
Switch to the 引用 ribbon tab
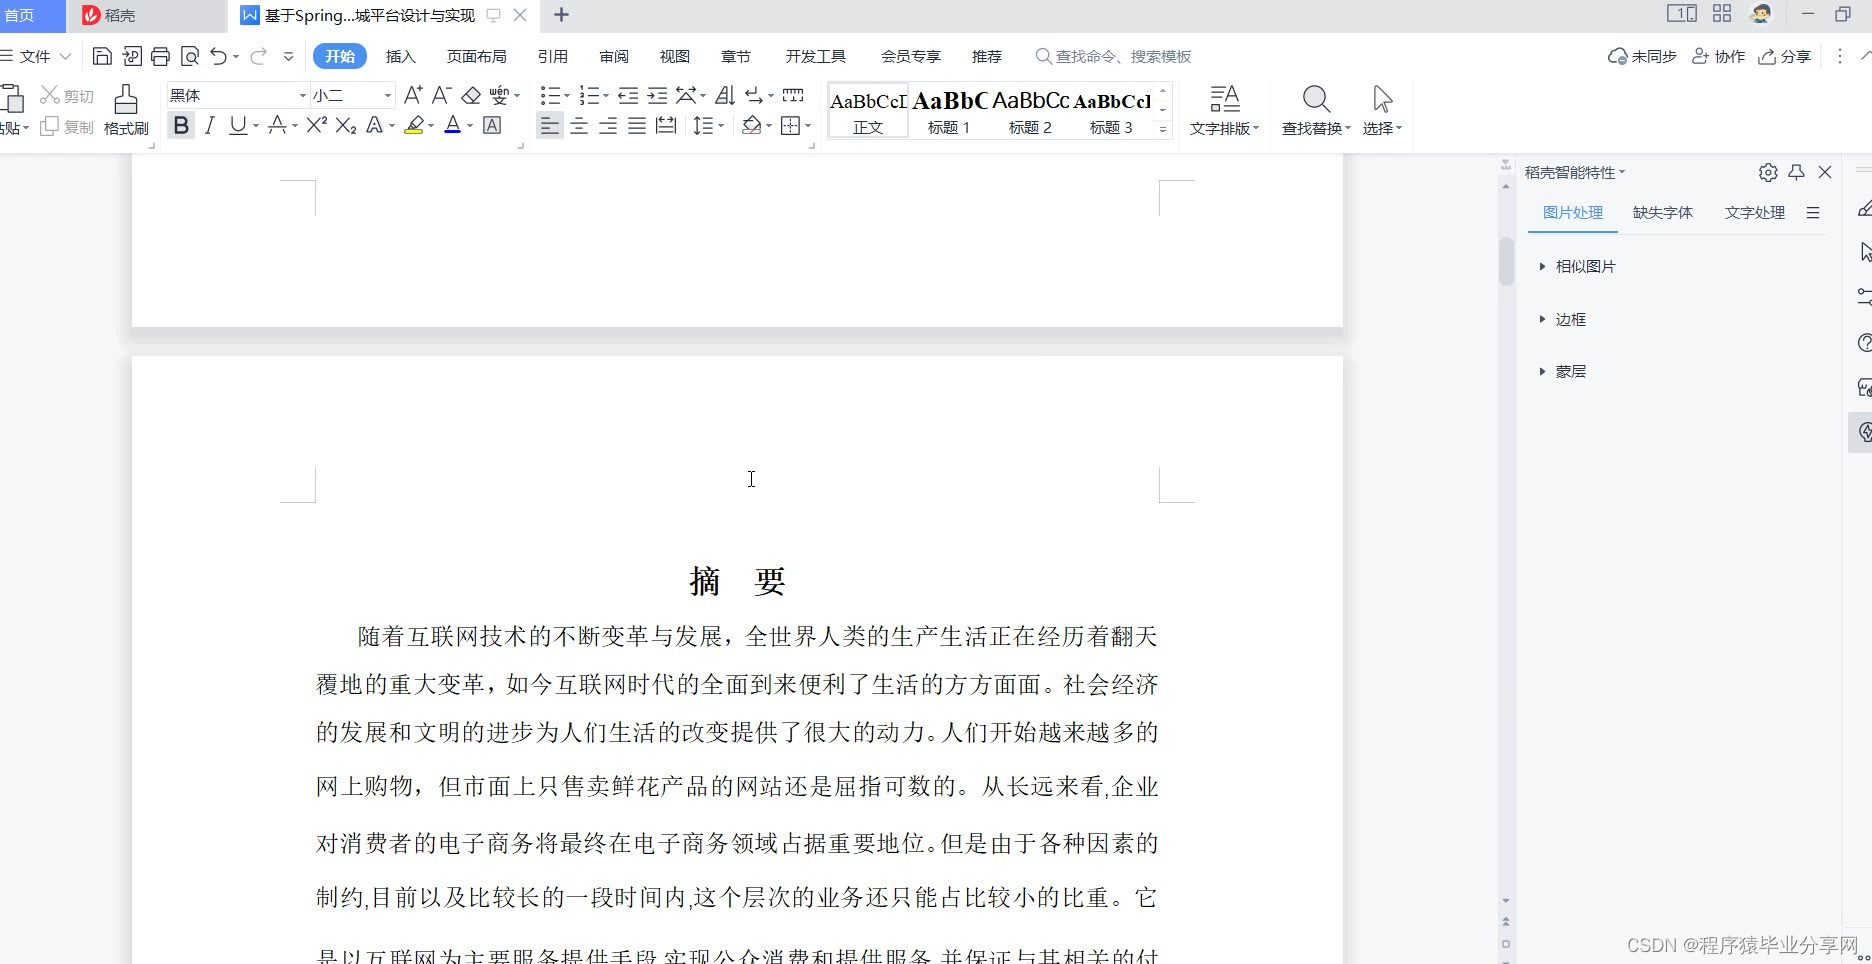click(x=552, y=56)
